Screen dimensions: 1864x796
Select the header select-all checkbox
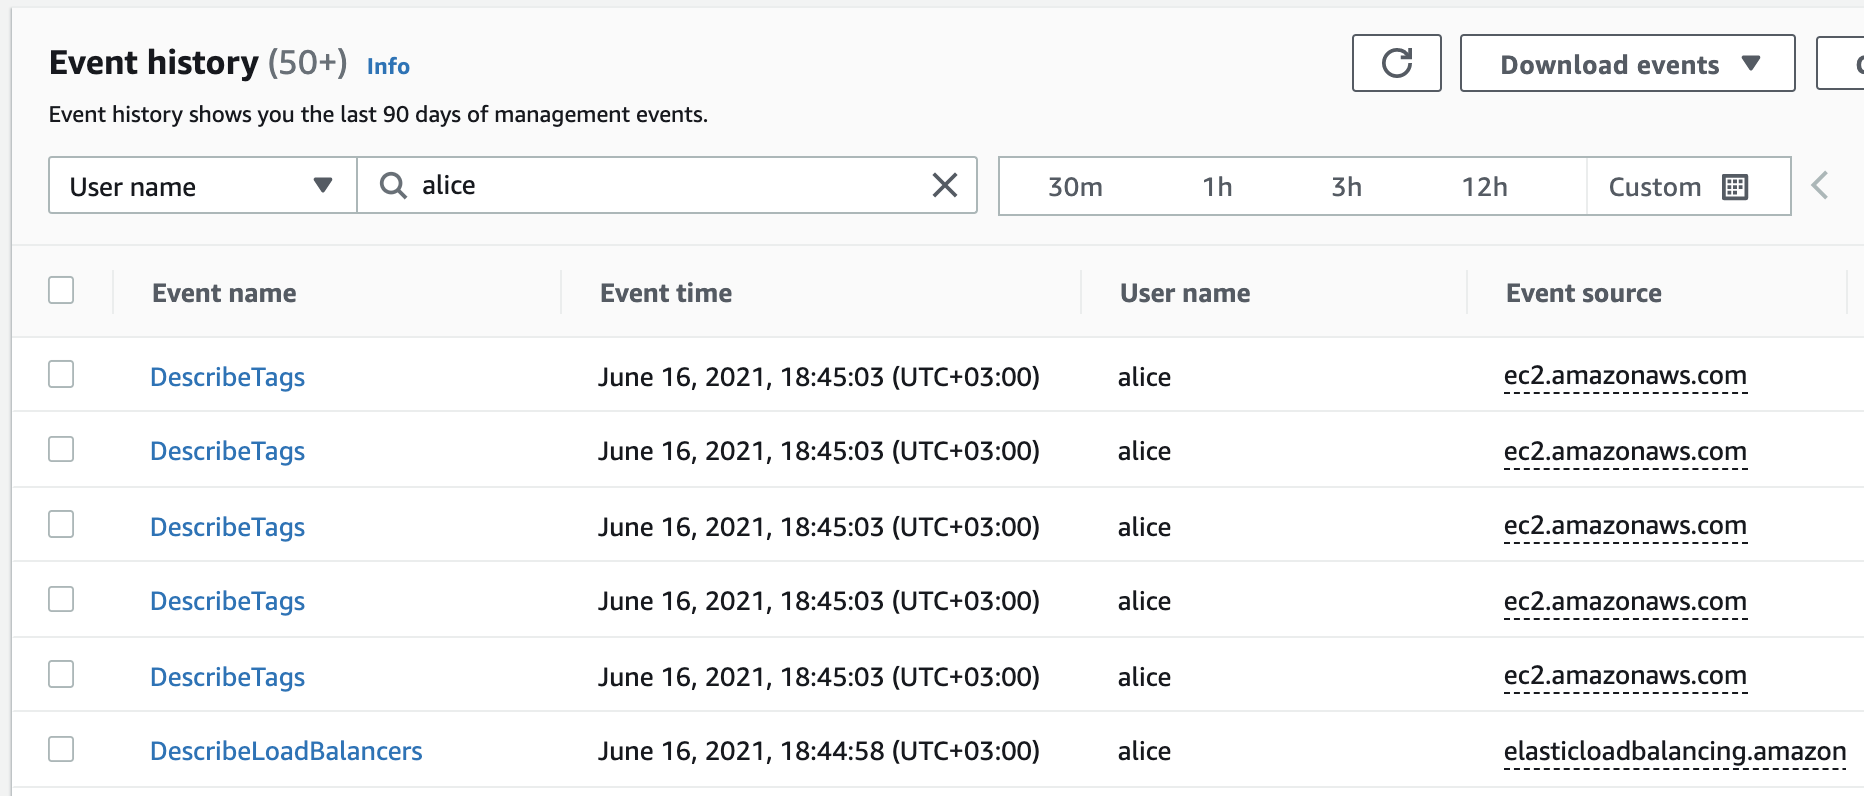point(62,291)
